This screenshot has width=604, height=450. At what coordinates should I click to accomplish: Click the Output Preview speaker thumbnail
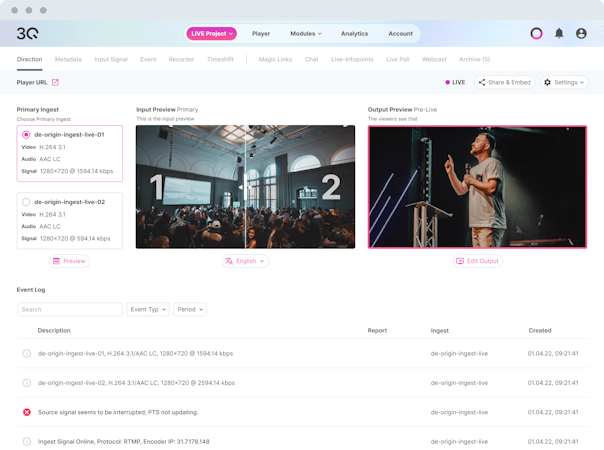477,187
